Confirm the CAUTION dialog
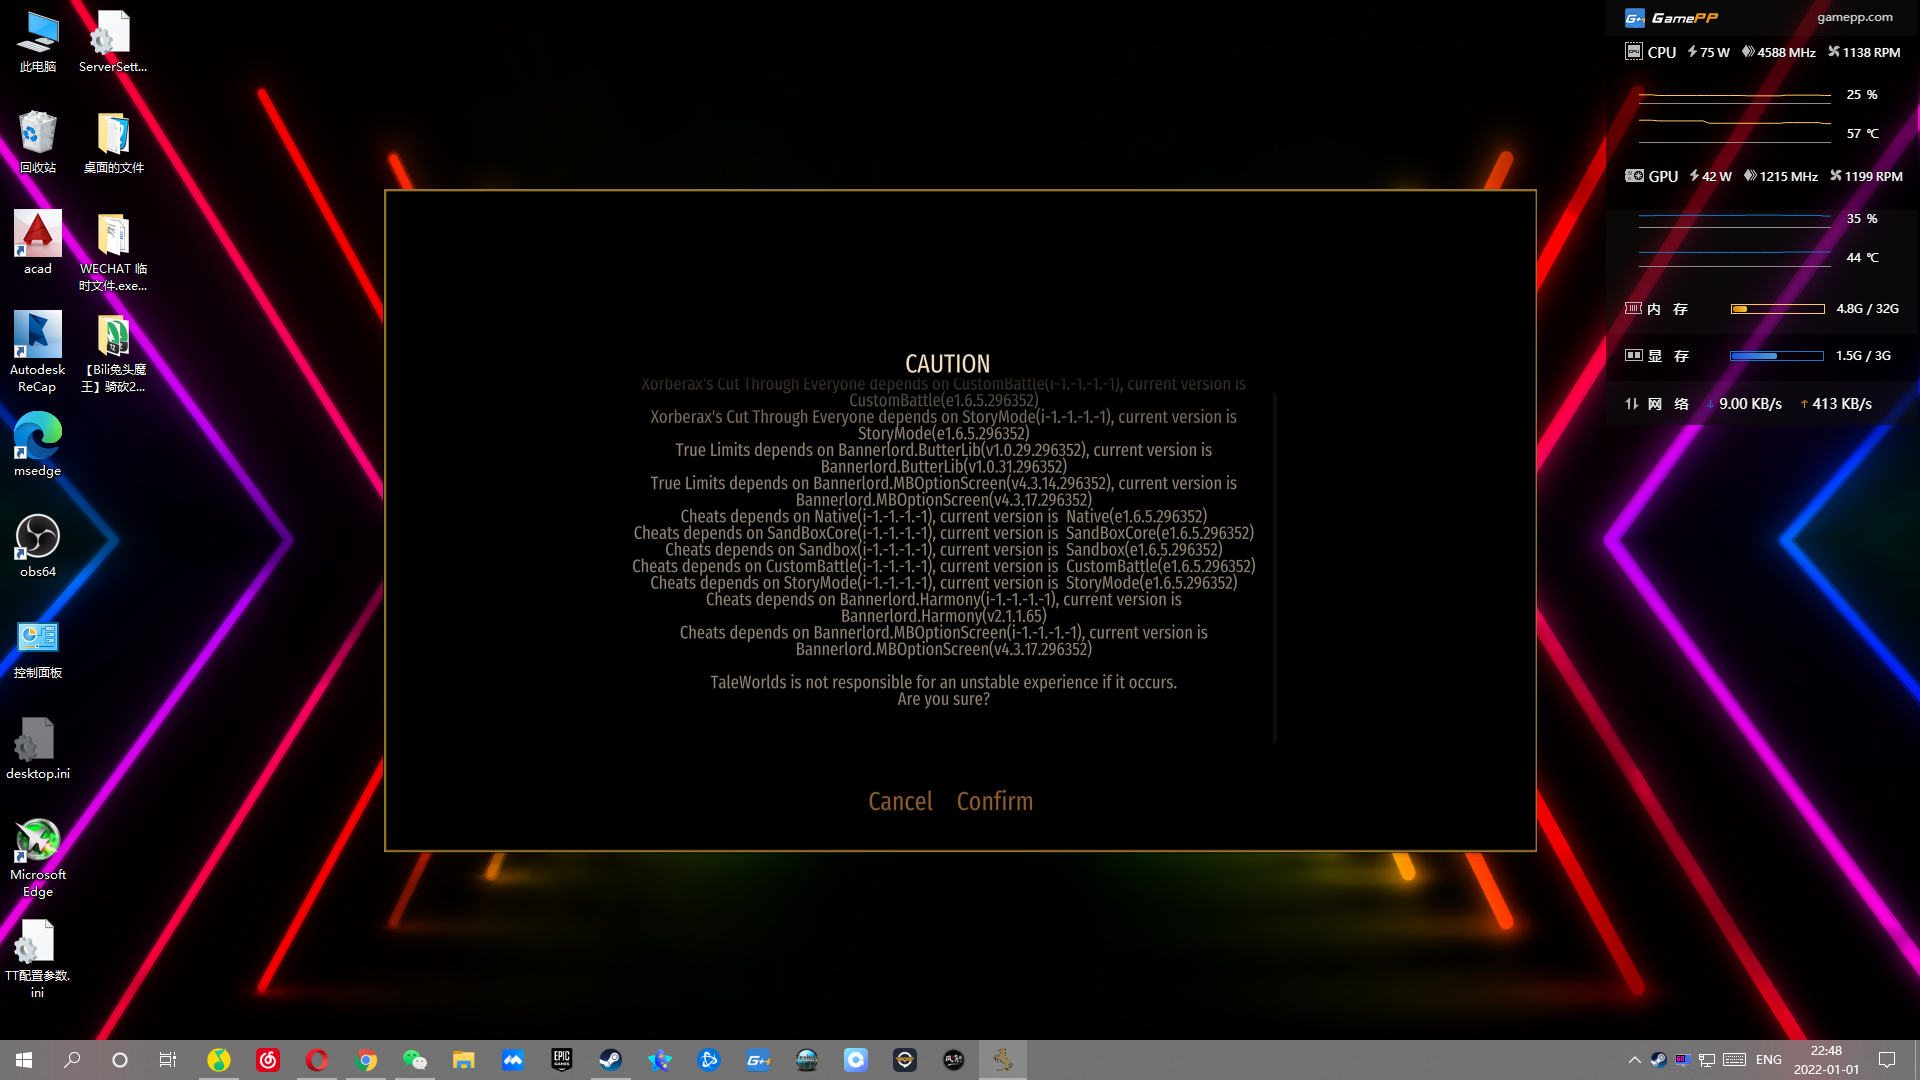Image resolution: width=1920 pixels, height=1080 pixels. point(994,801)
